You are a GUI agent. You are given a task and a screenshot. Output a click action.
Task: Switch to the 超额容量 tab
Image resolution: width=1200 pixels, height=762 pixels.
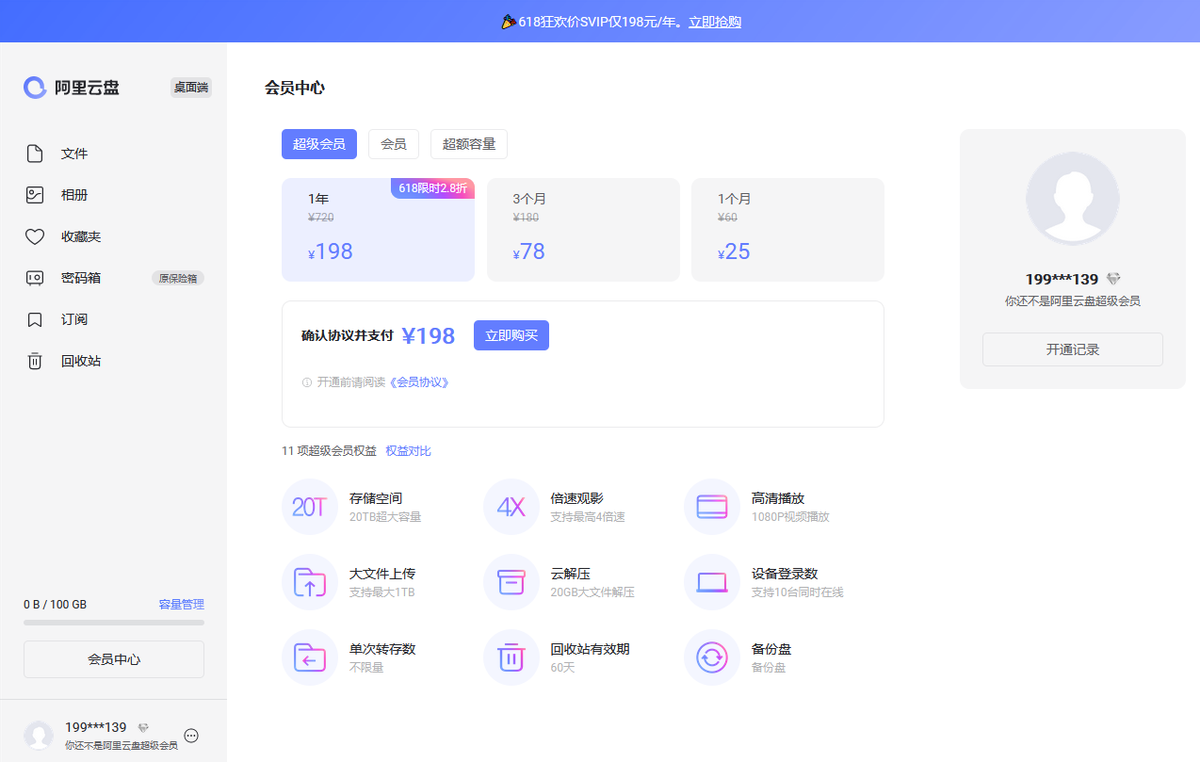pos(469,144)
